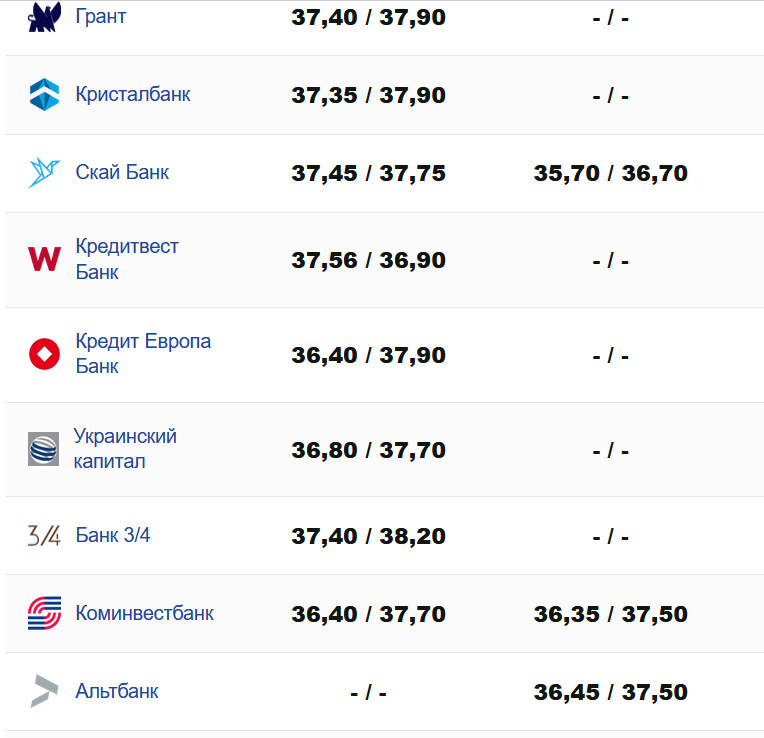Image resolution: width=764 pixels, height=738 pixels.
Task: Click the Грант bank logo icon
Action: click(45, 17)
